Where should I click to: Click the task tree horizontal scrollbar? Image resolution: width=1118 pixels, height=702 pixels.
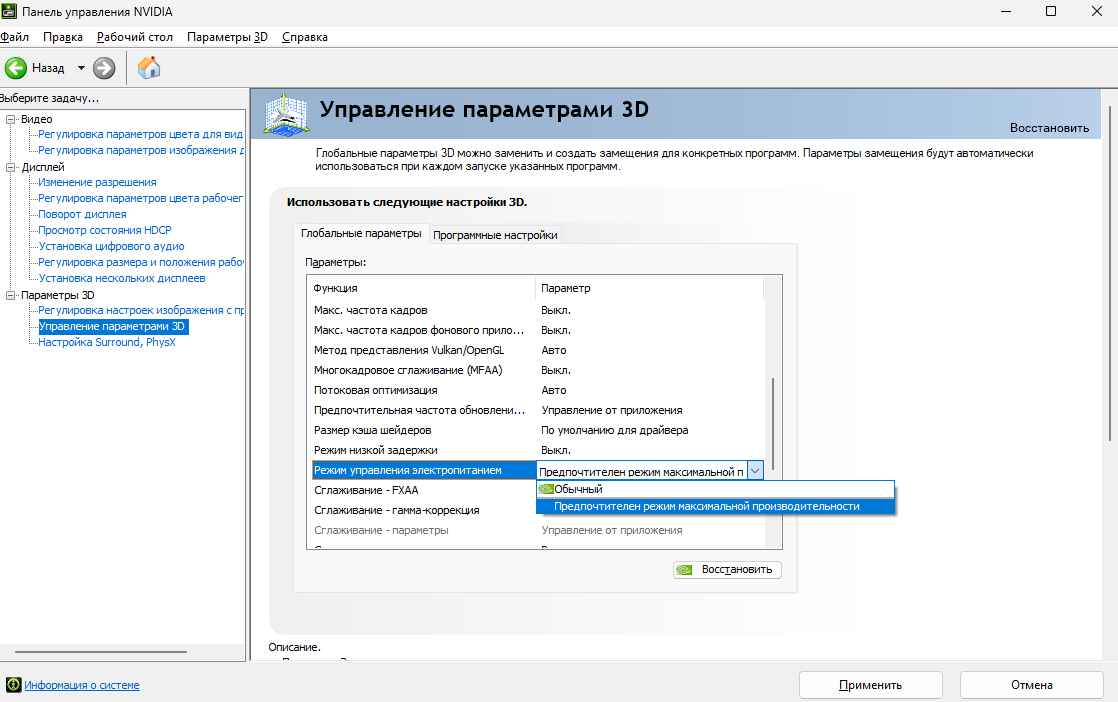click(101, 651)
